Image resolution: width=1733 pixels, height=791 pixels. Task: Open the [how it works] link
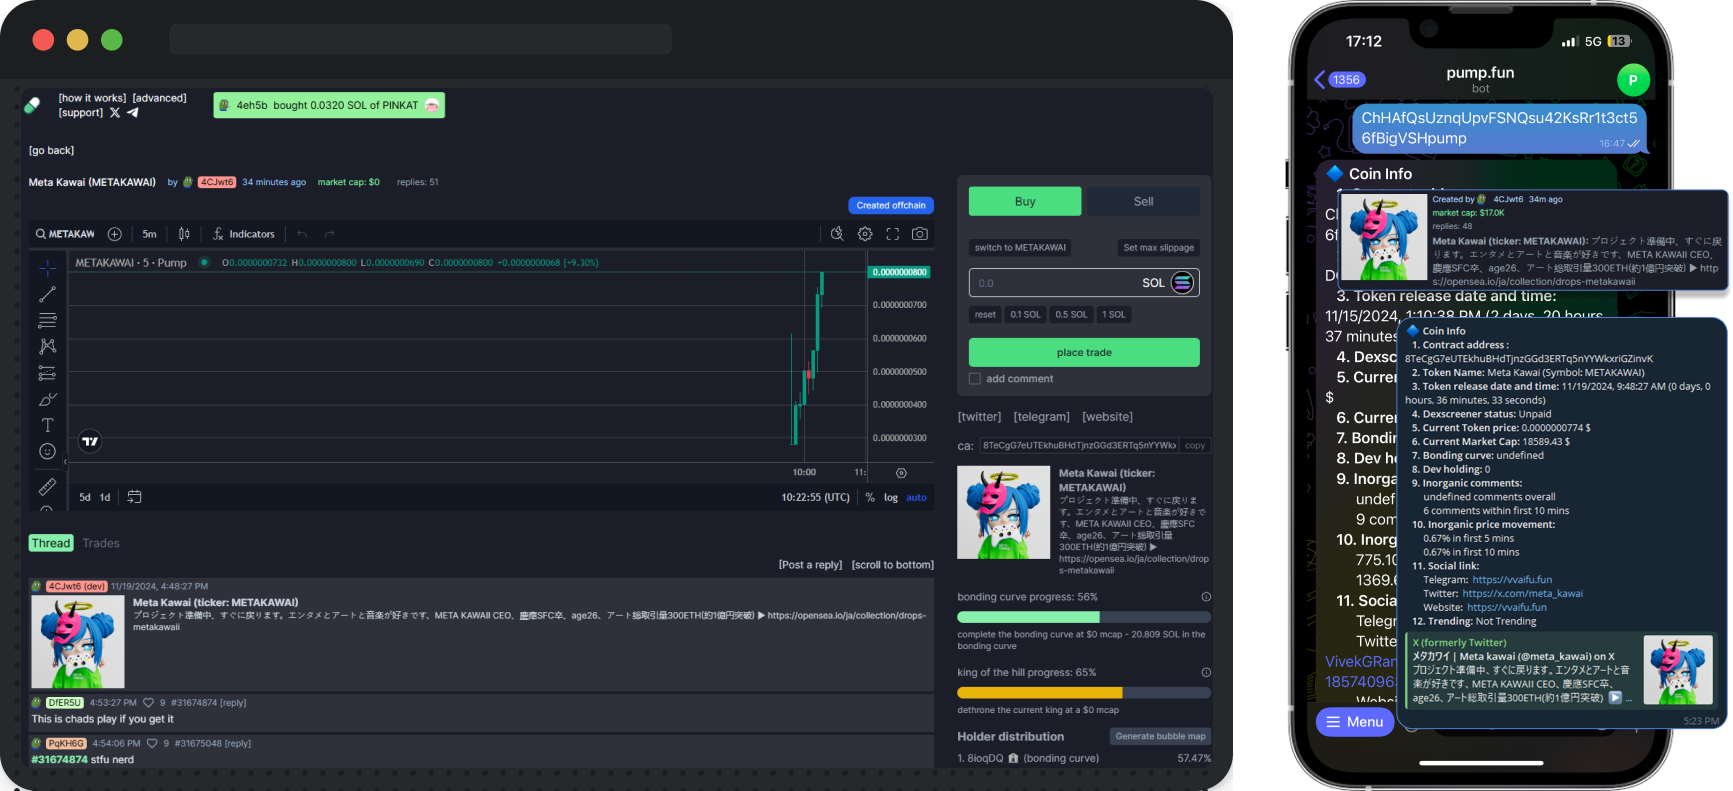[92, 98]
